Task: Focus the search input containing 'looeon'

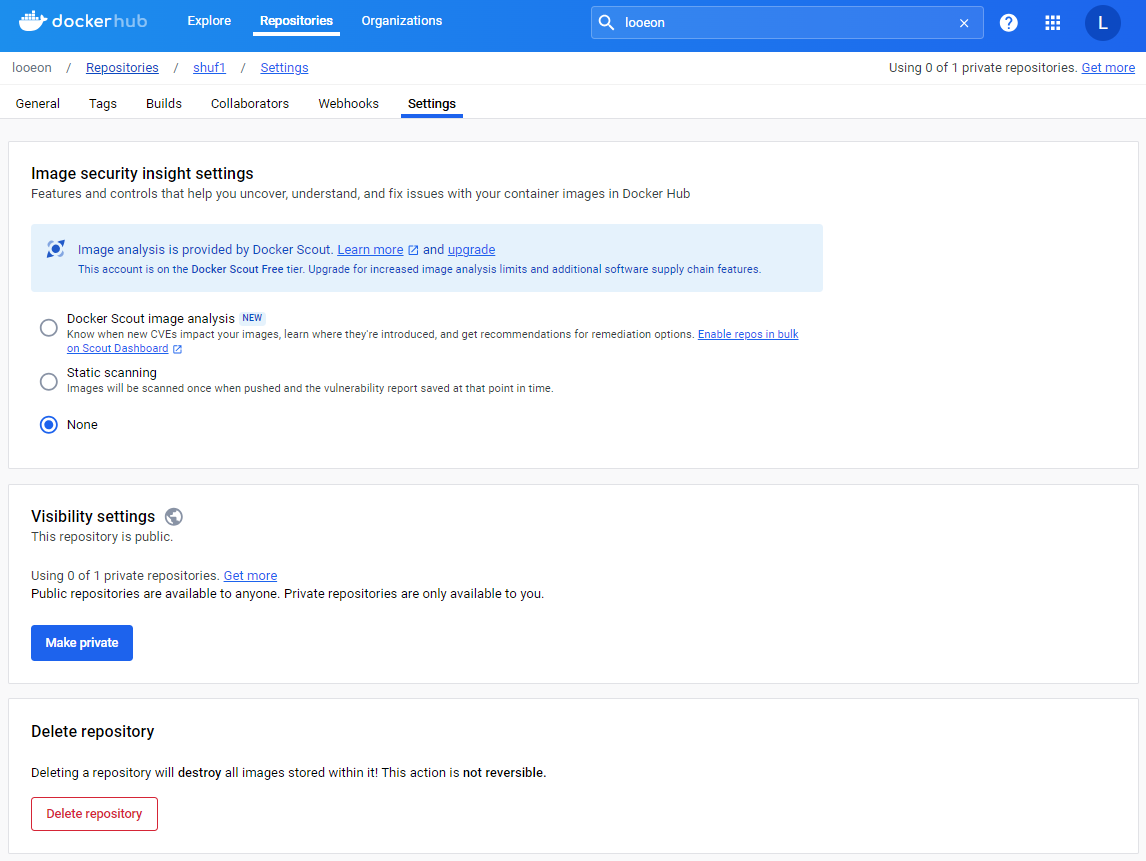Action: [x=786, y=23]
